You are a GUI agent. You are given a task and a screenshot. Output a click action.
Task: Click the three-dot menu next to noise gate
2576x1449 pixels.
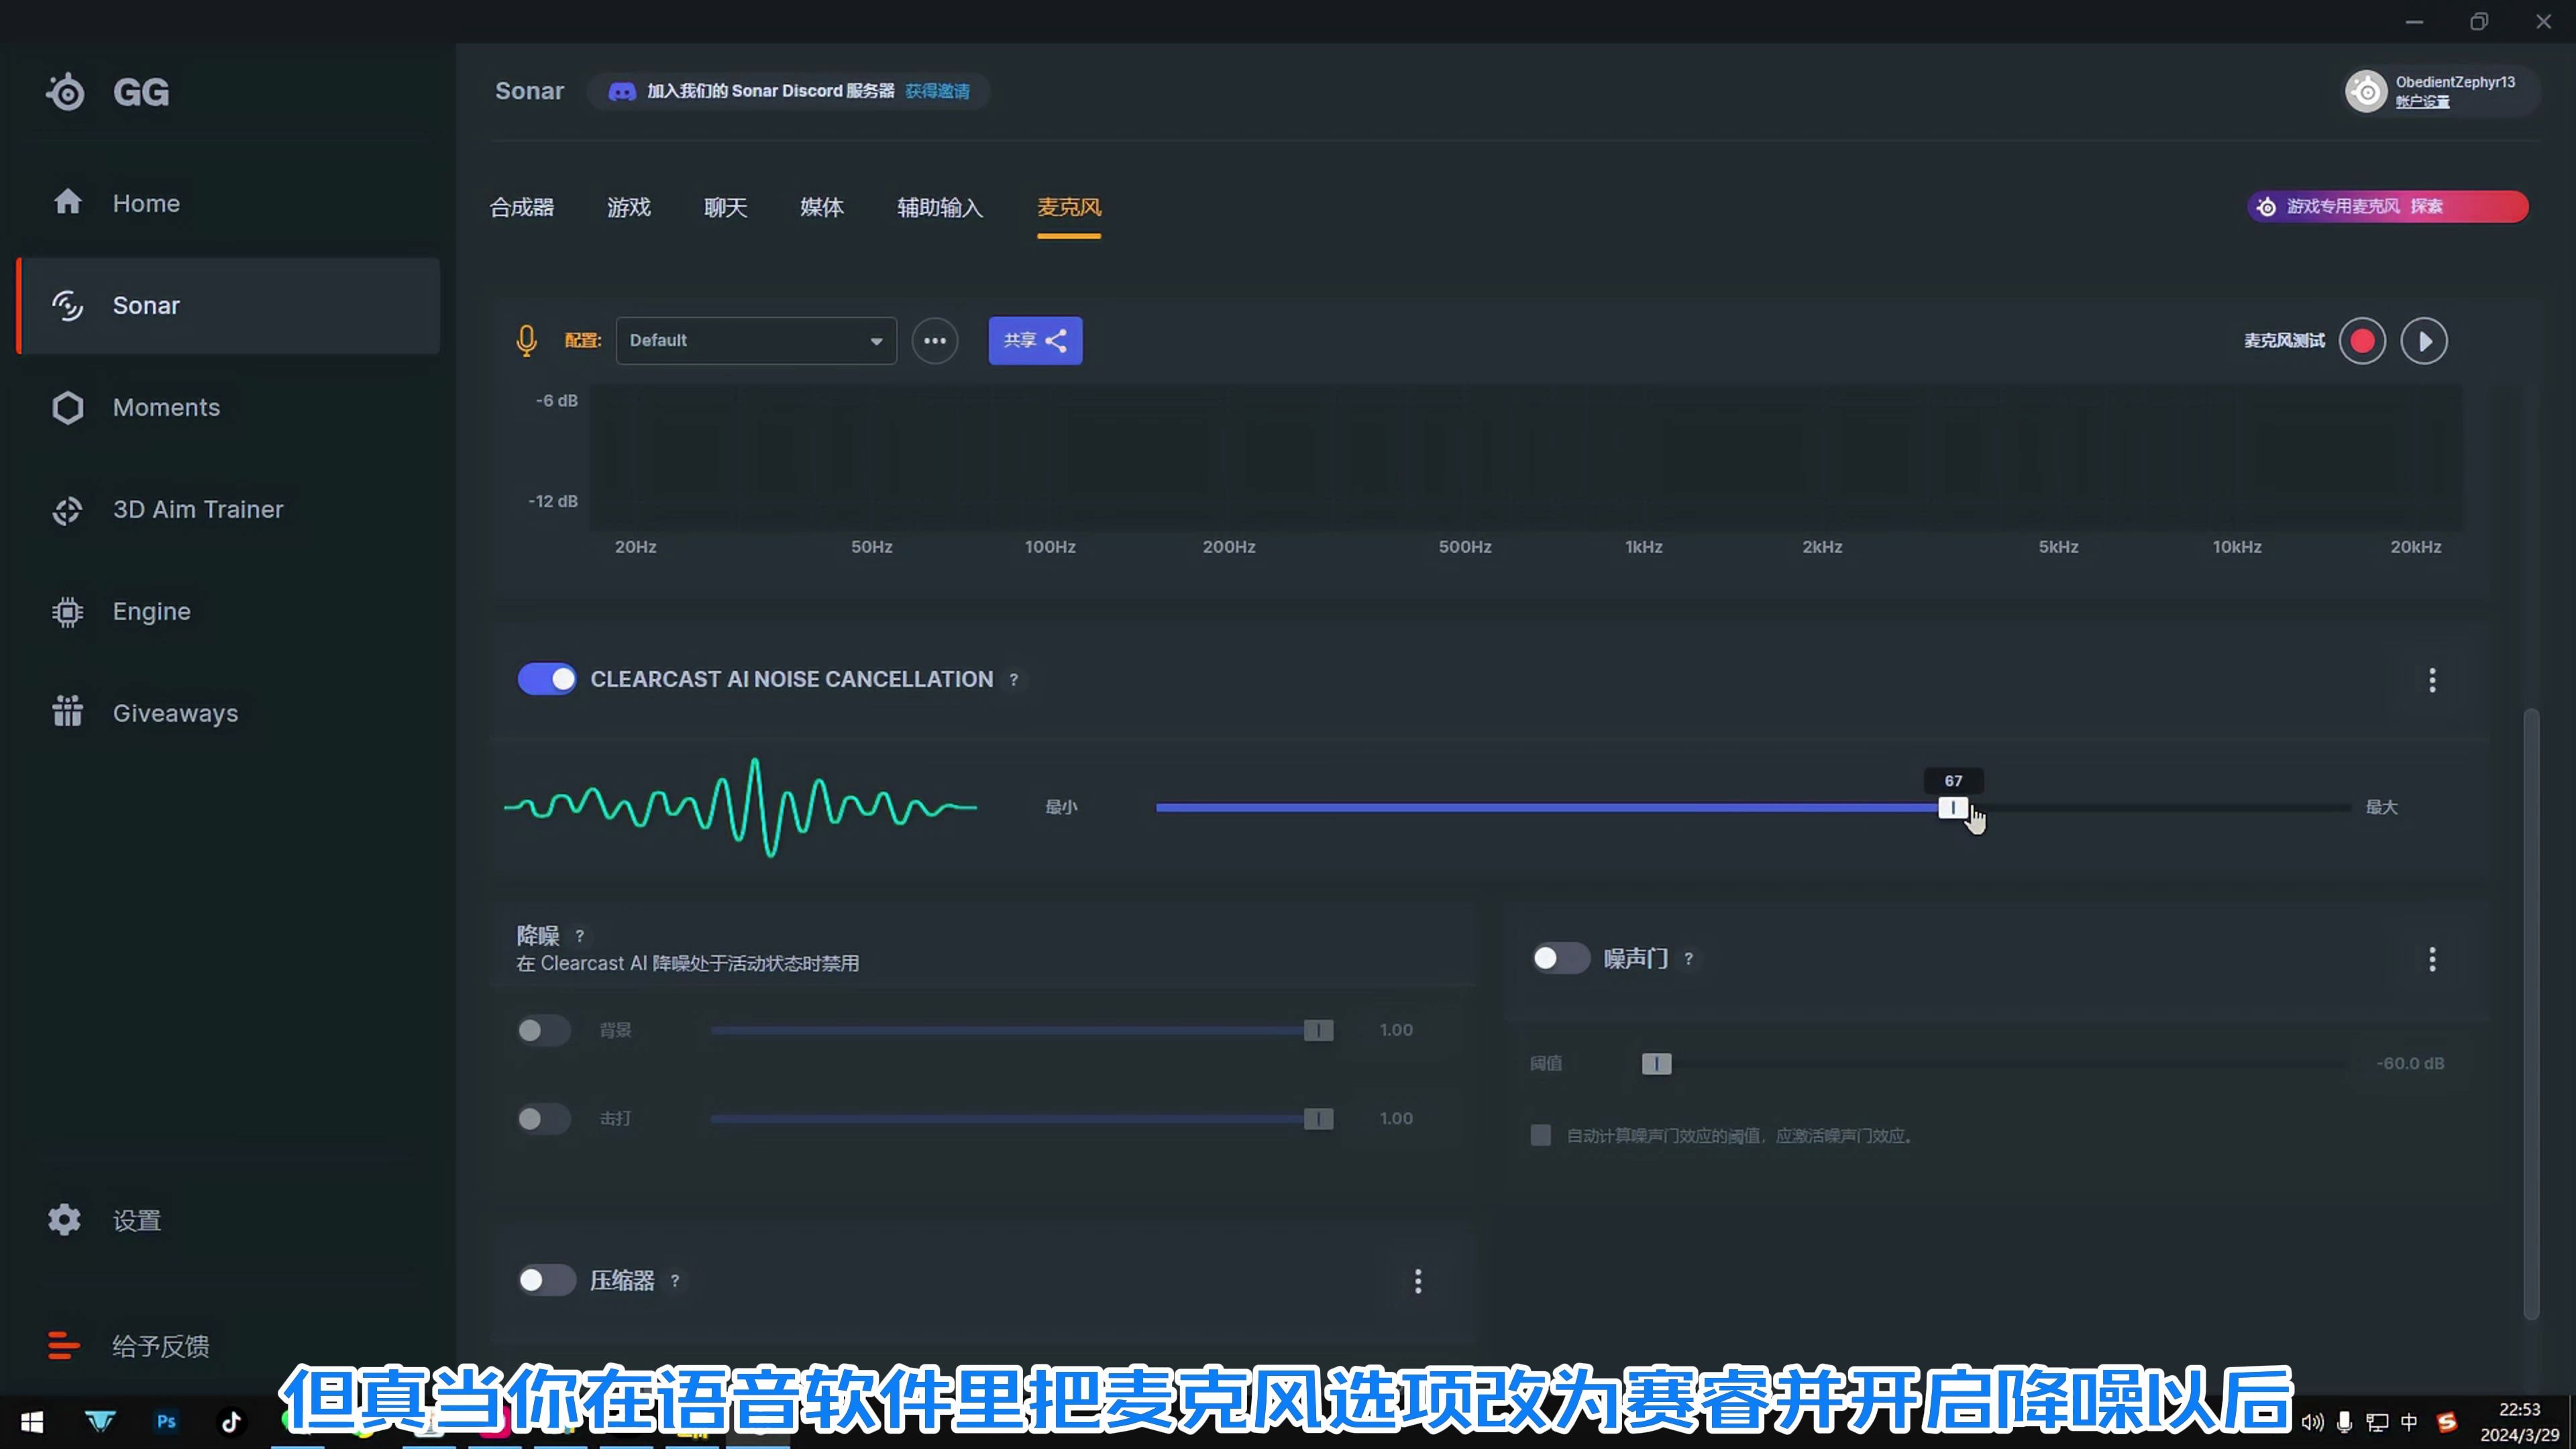pyautogui.click(x=2432, y=957)
